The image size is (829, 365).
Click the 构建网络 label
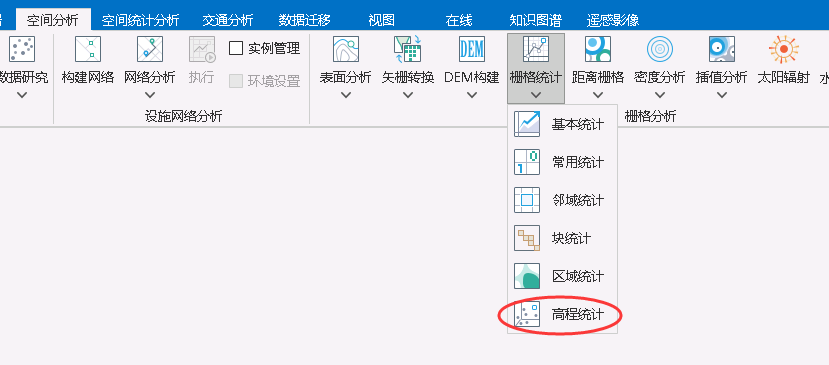(x=88, y=77)
